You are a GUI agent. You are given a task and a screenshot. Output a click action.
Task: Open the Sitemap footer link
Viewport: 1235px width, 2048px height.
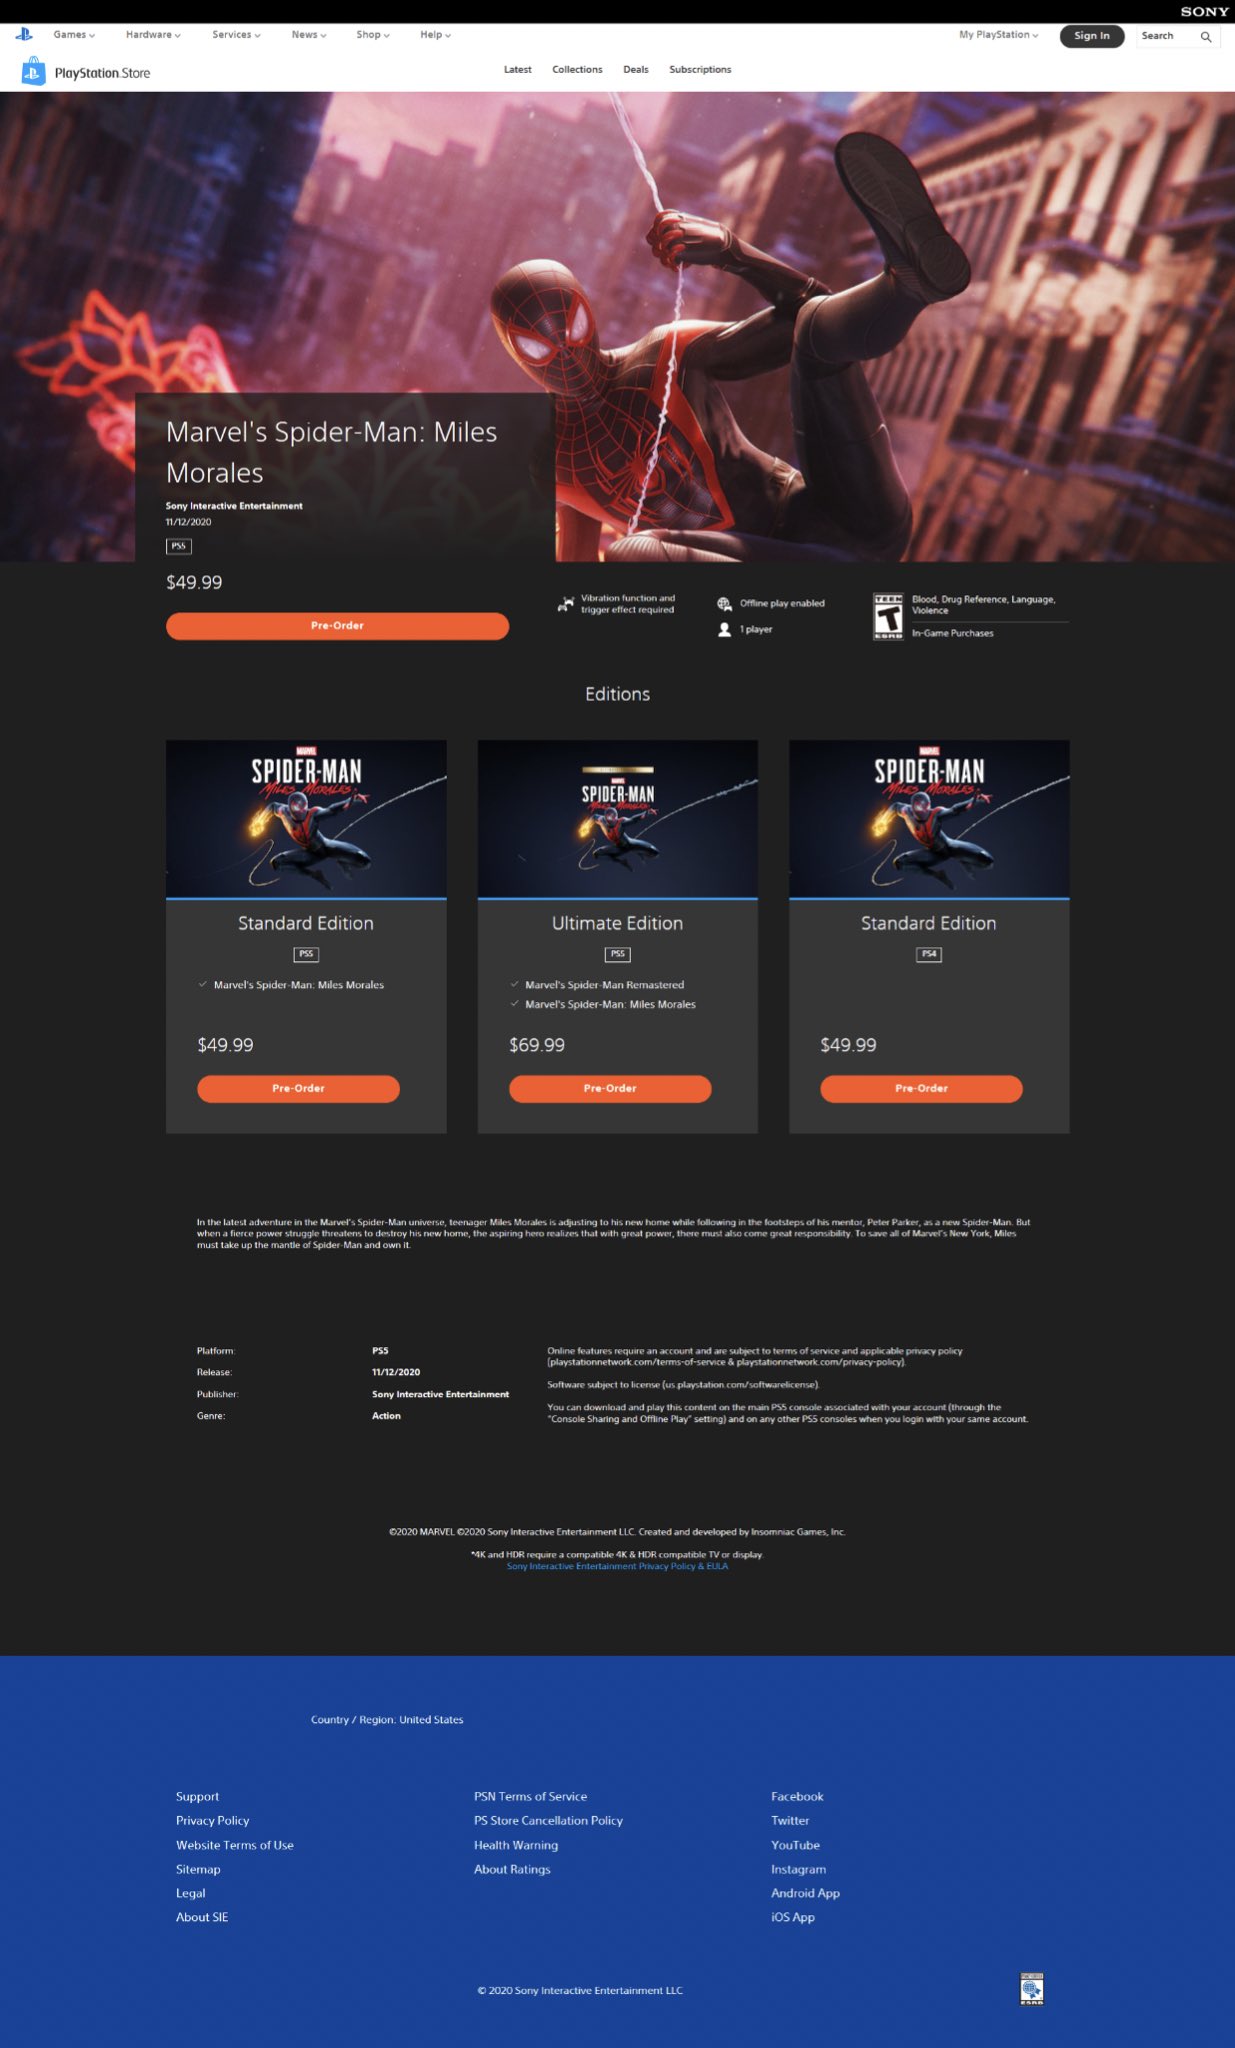(x=198, y=1869)
